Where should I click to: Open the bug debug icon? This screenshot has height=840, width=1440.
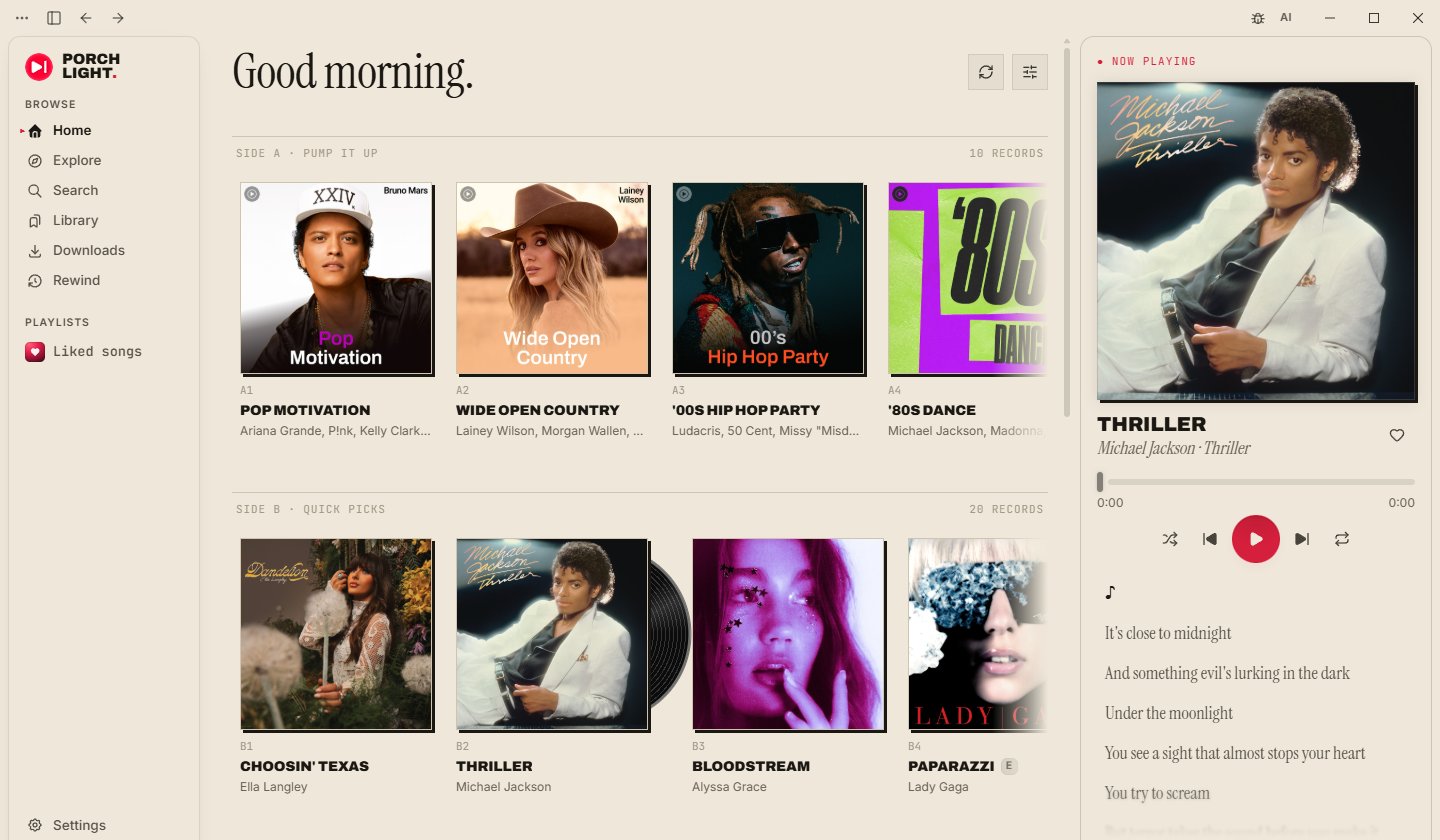[1258, 18]
